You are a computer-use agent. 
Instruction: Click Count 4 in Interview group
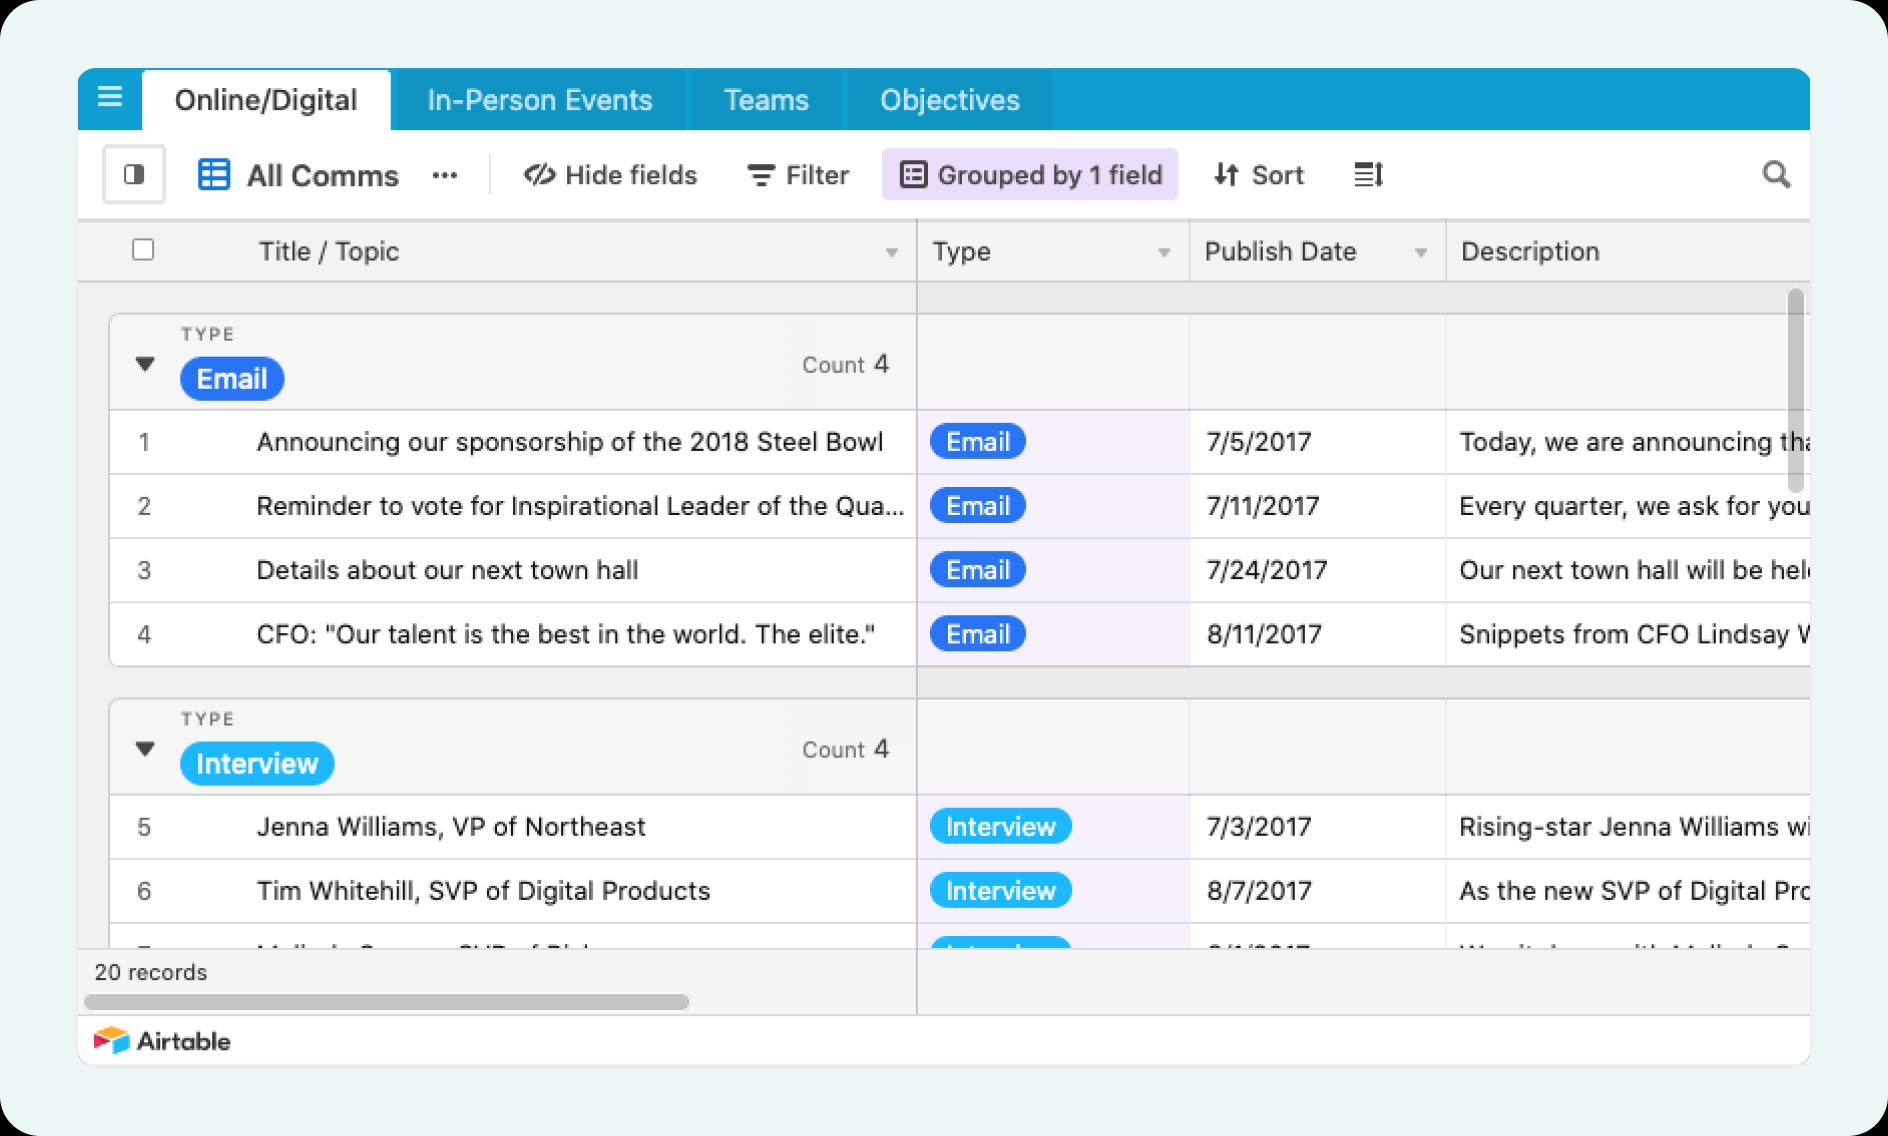845,749
